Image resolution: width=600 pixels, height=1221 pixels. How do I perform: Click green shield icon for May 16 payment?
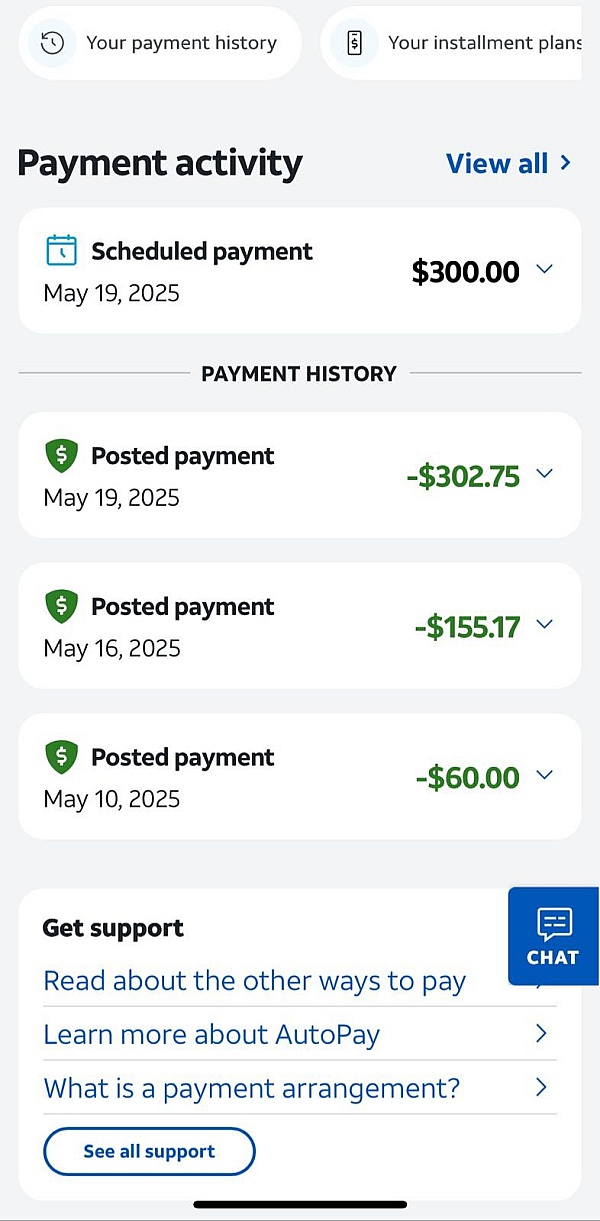pos(61,606)
